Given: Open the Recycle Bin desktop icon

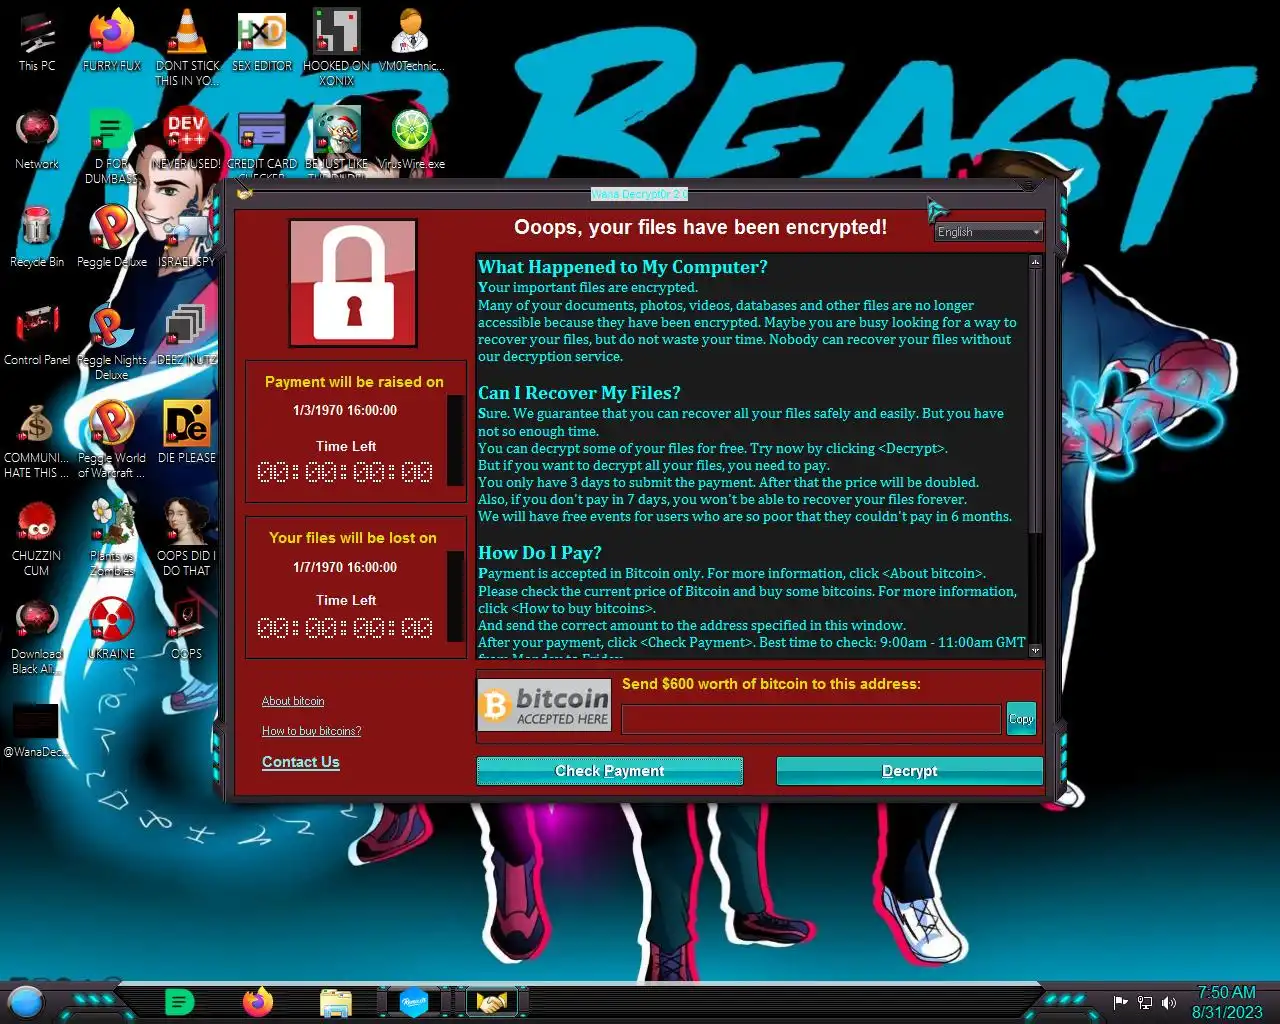Looking at the screenshot, I should point(37,236).
